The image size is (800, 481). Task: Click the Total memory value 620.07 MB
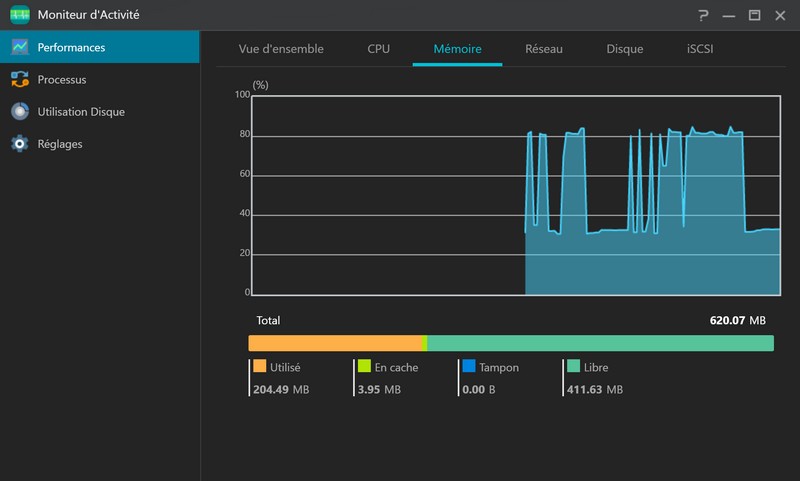point(737,320)
